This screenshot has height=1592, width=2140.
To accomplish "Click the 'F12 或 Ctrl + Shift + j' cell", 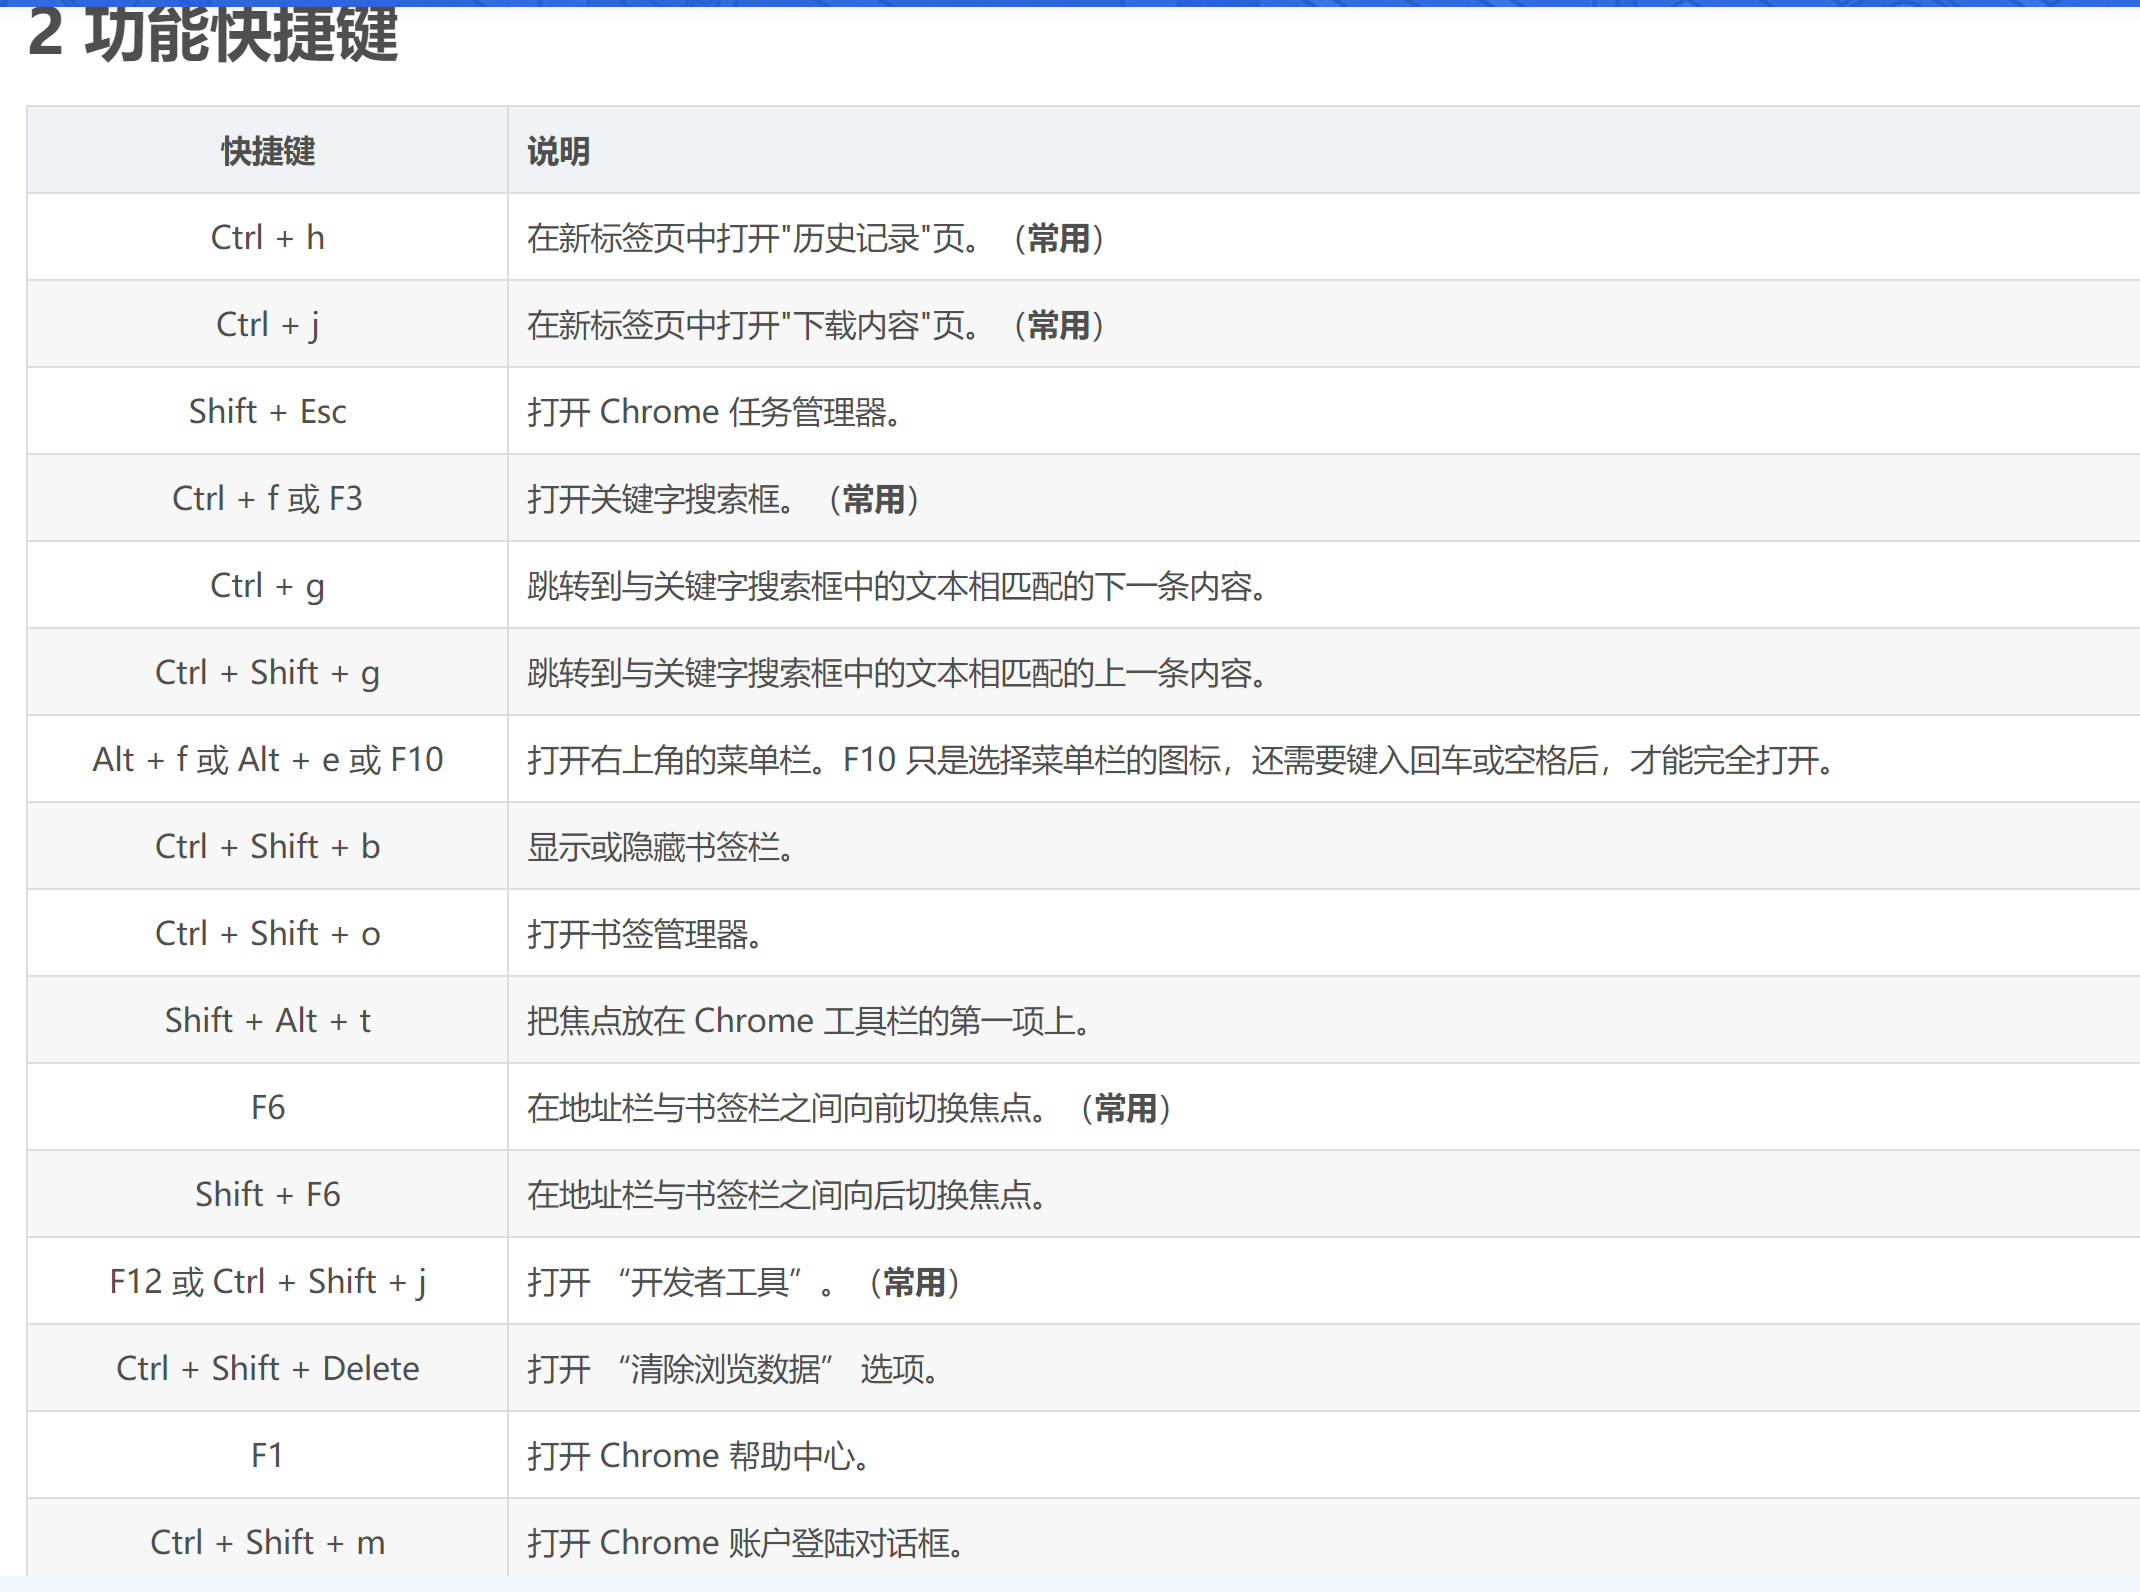I will tap(267, 1282).
